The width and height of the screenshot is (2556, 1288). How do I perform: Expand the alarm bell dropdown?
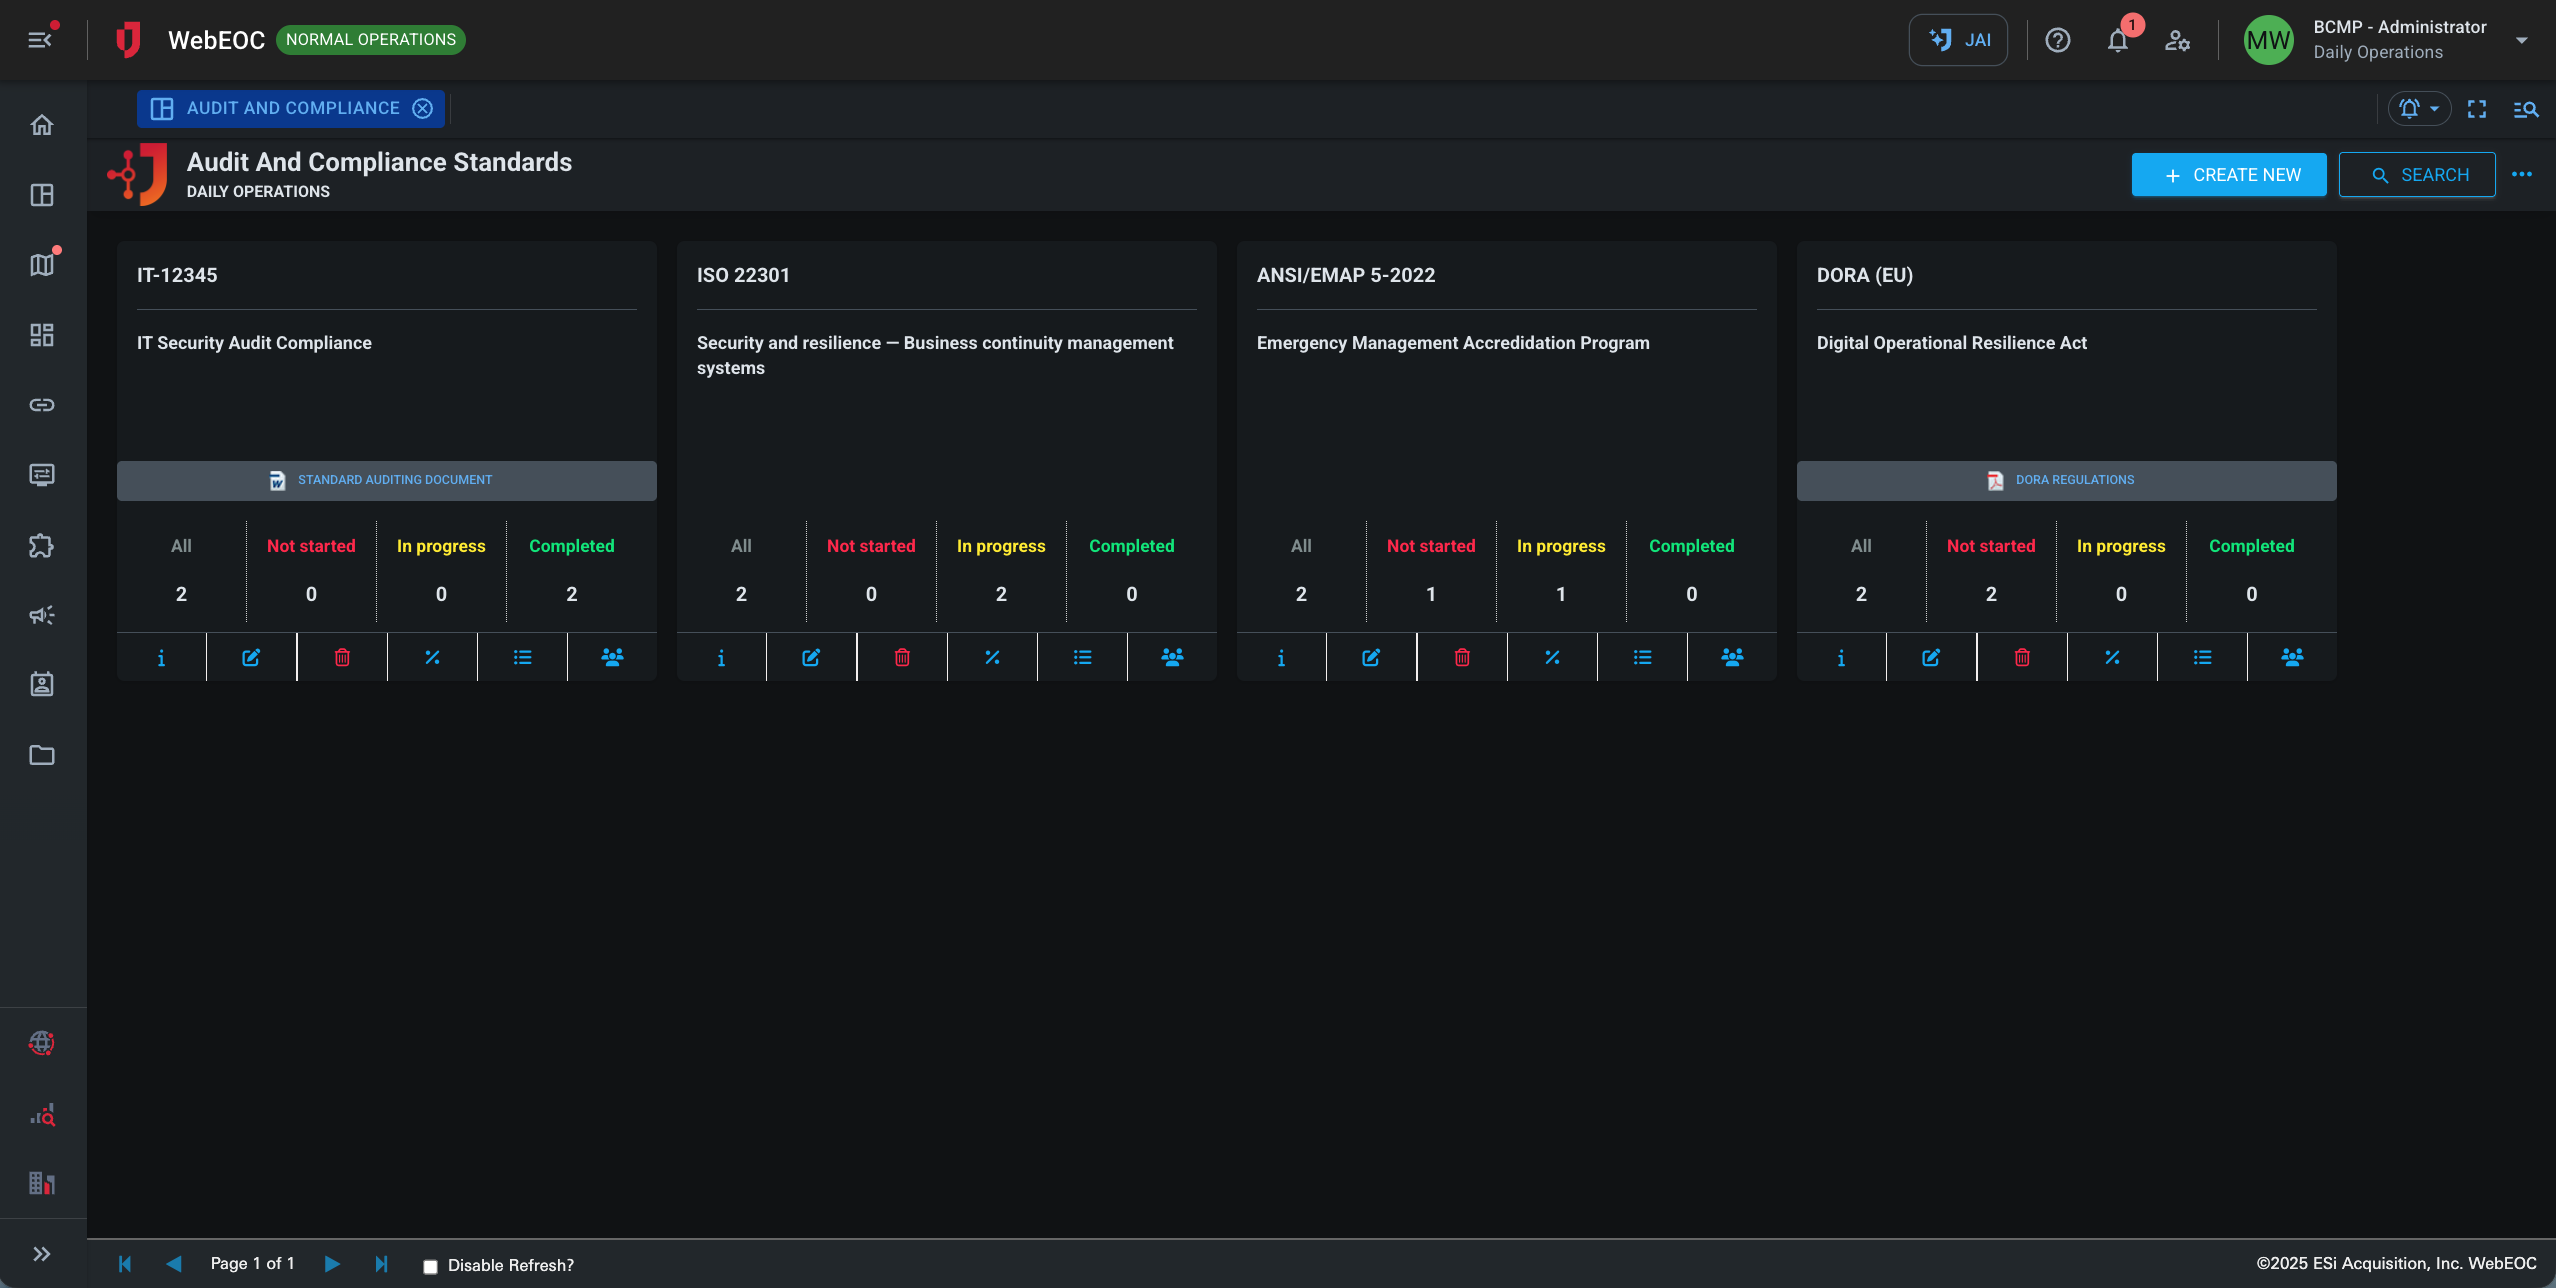[2419, 108]
